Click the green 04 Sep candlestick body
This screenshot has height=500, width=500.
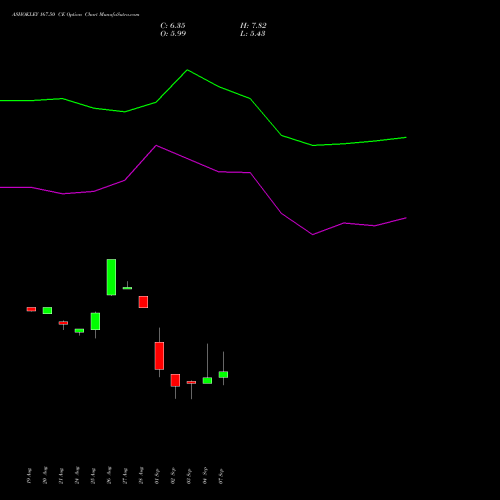207,381
